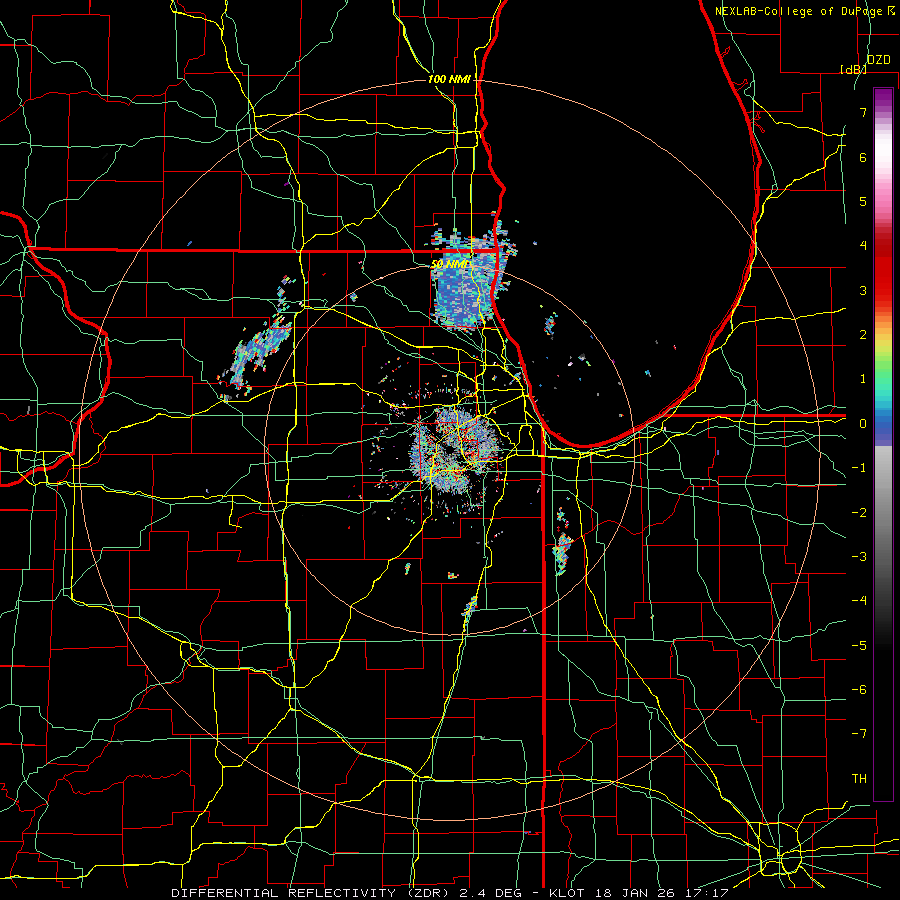Select the -2 value on the color scale
Screen dimensions: 900x900
[859, 512]
